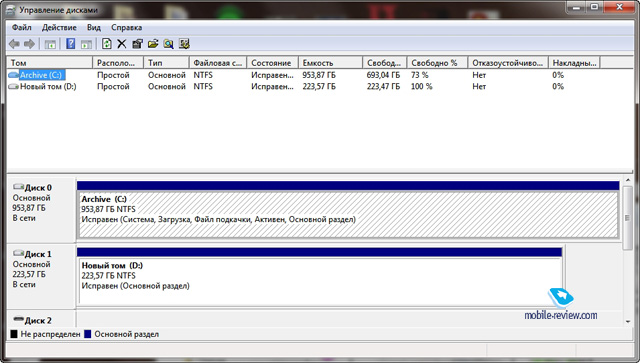
Task: Click the Explore magnifier toolbar icon
Action: (x=168, y=44)
